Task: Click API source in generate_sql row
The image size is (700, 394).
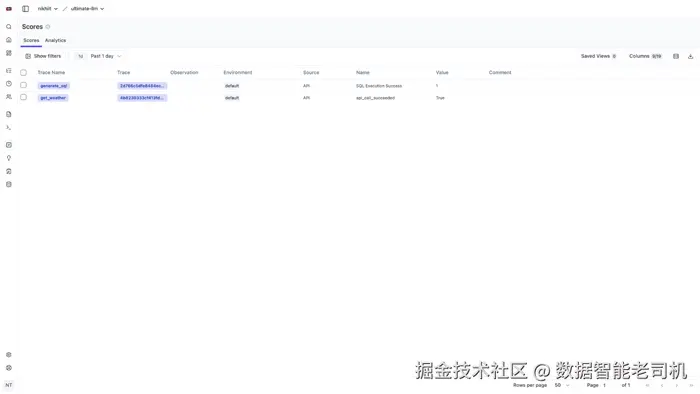Action: click(306, 86)
